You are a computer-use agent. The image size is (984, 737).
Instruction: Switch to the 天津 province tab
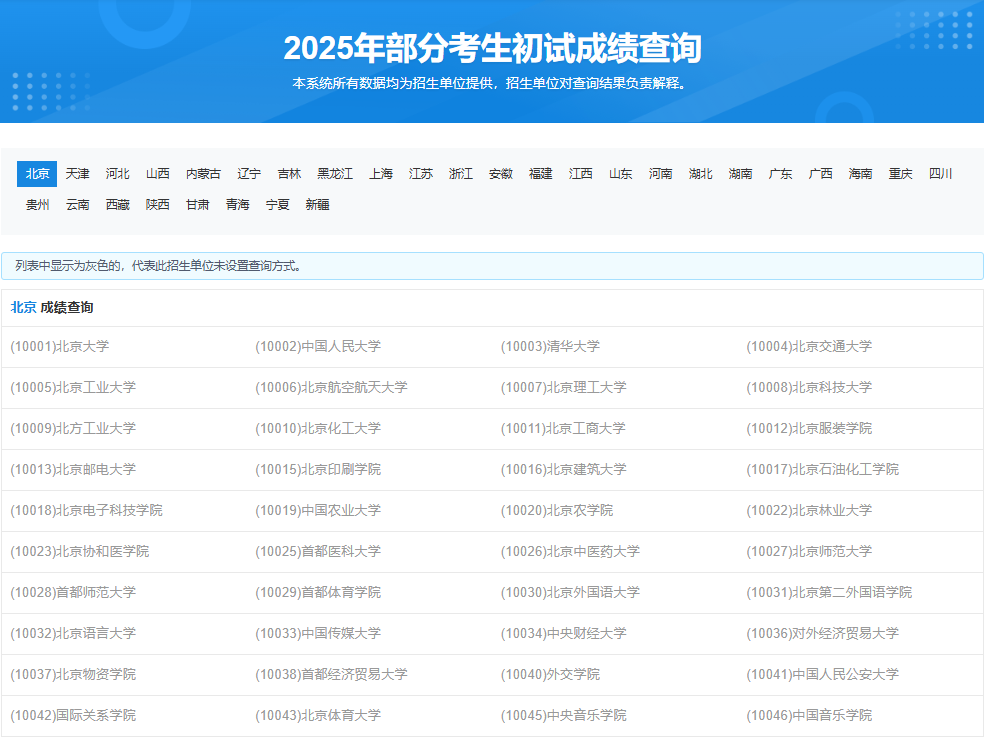click(x=77, y=174)
